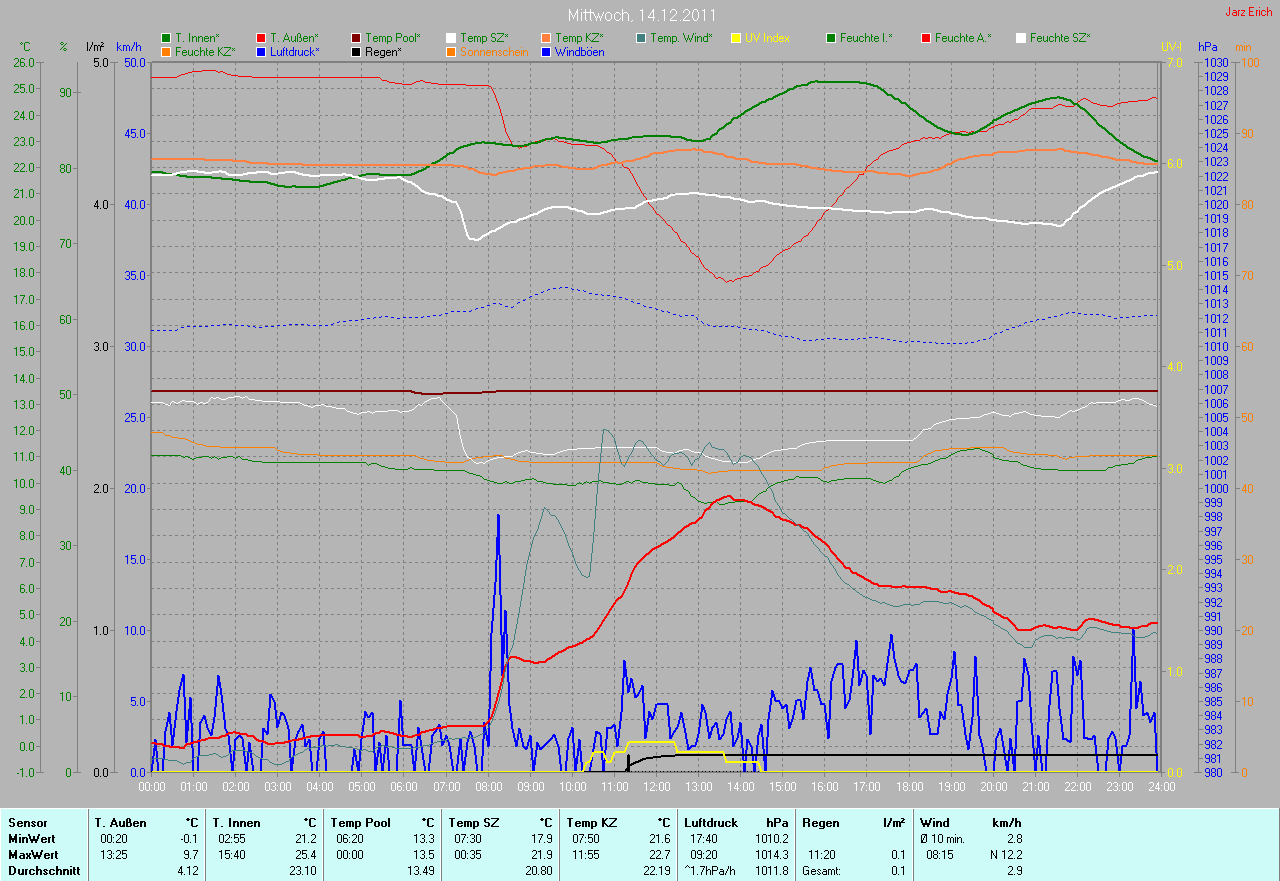Click the yellow UV Index legend swatch
Viewport: 1280px width, 881px height.
pyautogui.click(x=736, y=38)
